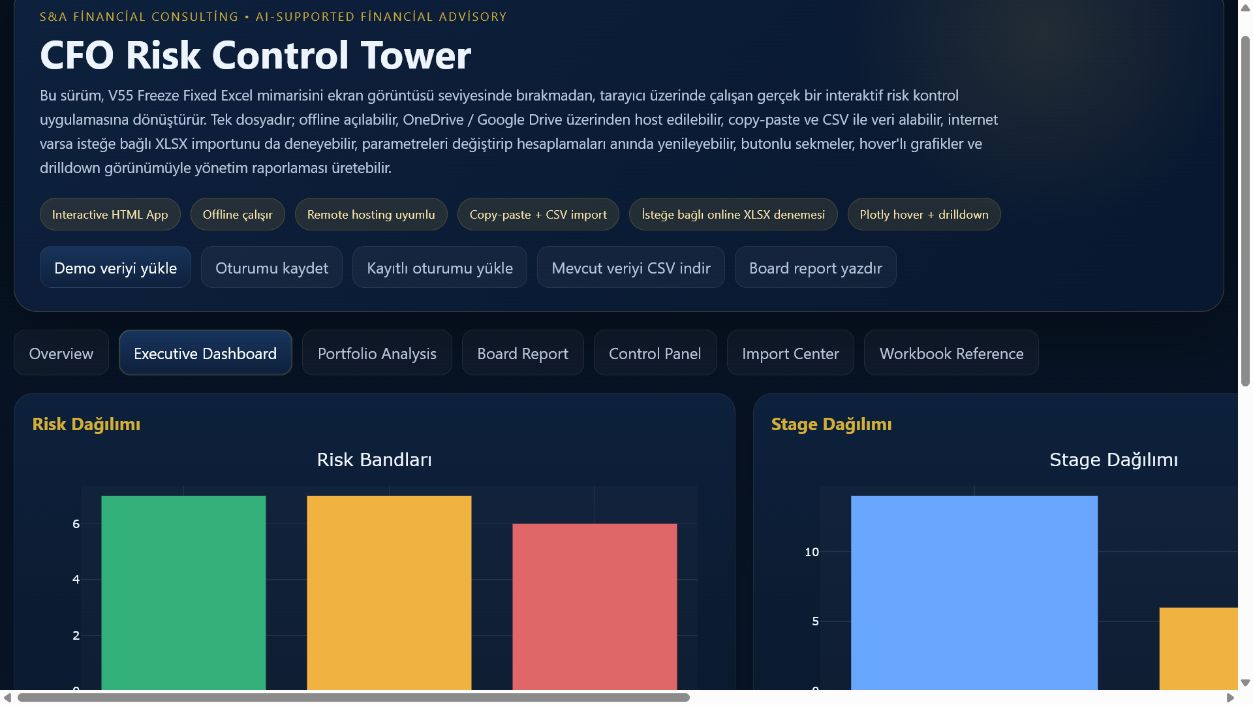The width and height of the screenshot is (1253, 705).
Task: Click the blue bar in Stage Dağılımı chart
Action: (x=974, y=592)
